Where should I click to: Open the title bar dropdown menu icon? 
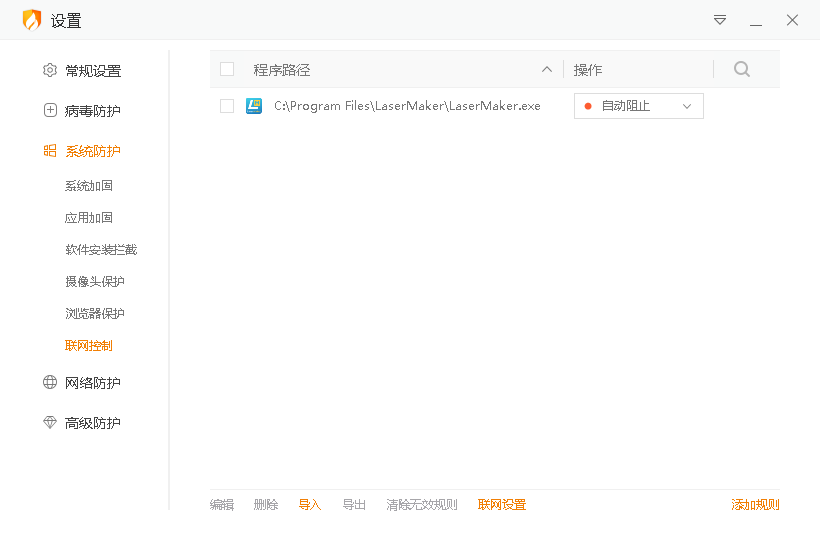tap(720, 20)
